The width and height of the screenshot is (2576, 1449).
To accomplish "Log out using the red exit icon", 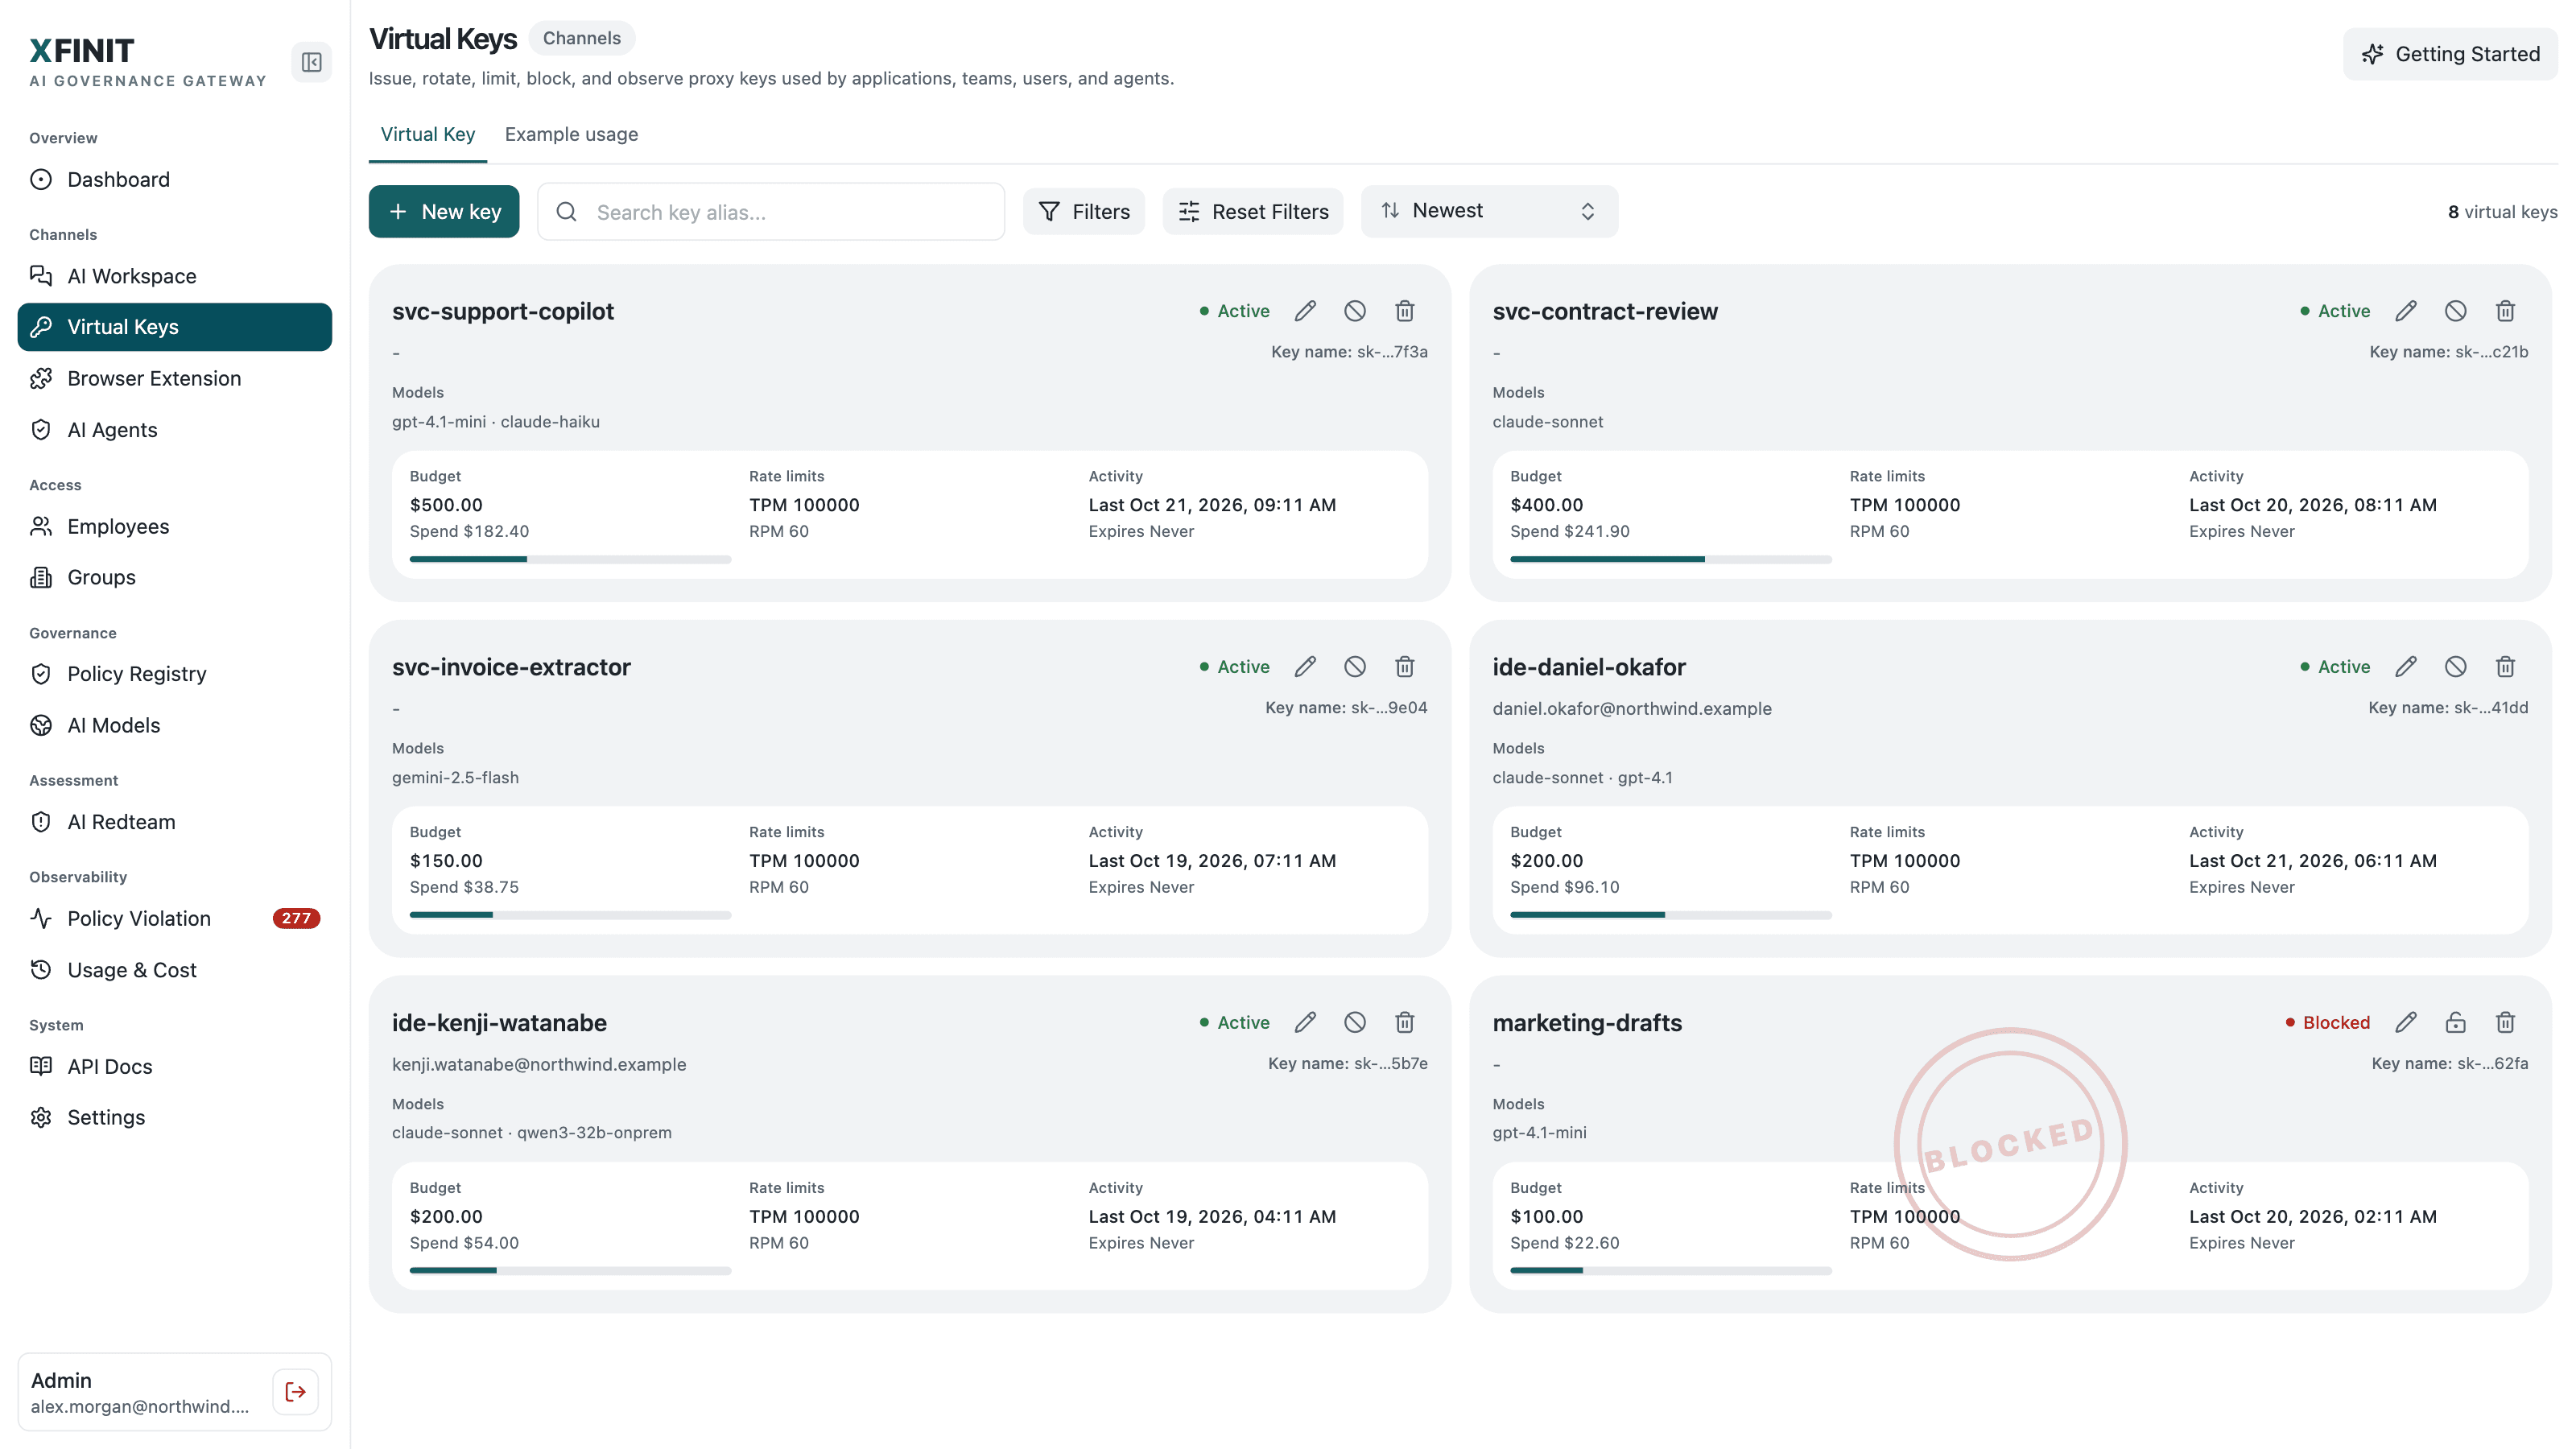I will [296, 1392].
